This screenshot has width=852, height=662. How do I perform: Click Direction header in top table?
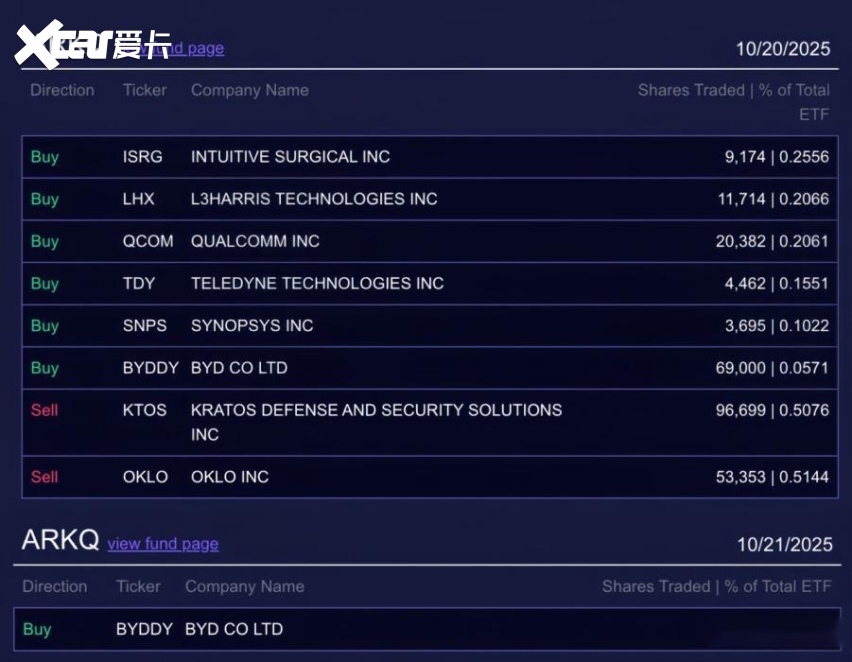point(62,90)
